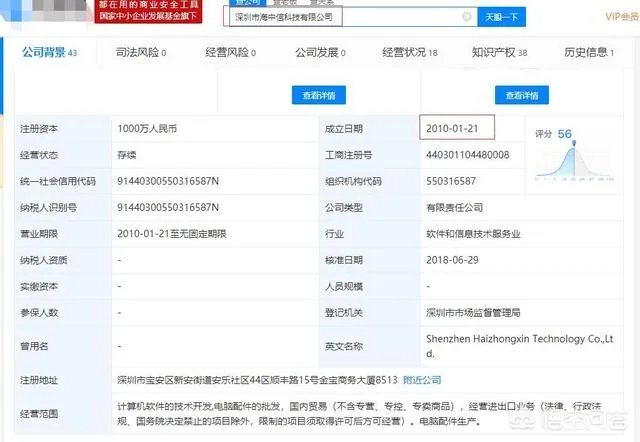Click the 英文名称 label cell
The height and width of the screenshot is (442, 640).
369,346
